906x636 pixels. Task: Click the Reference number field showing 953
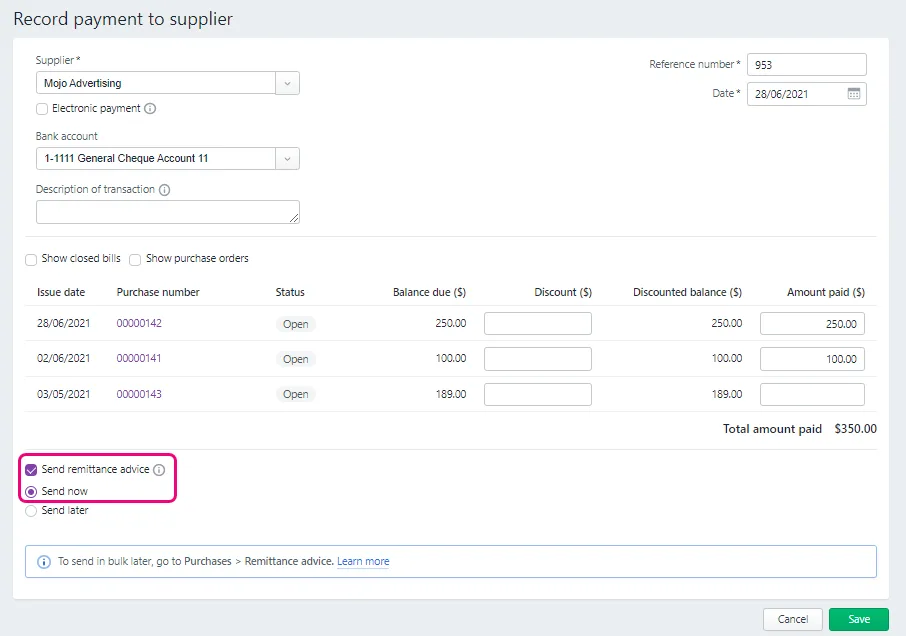tap(807, 65)
